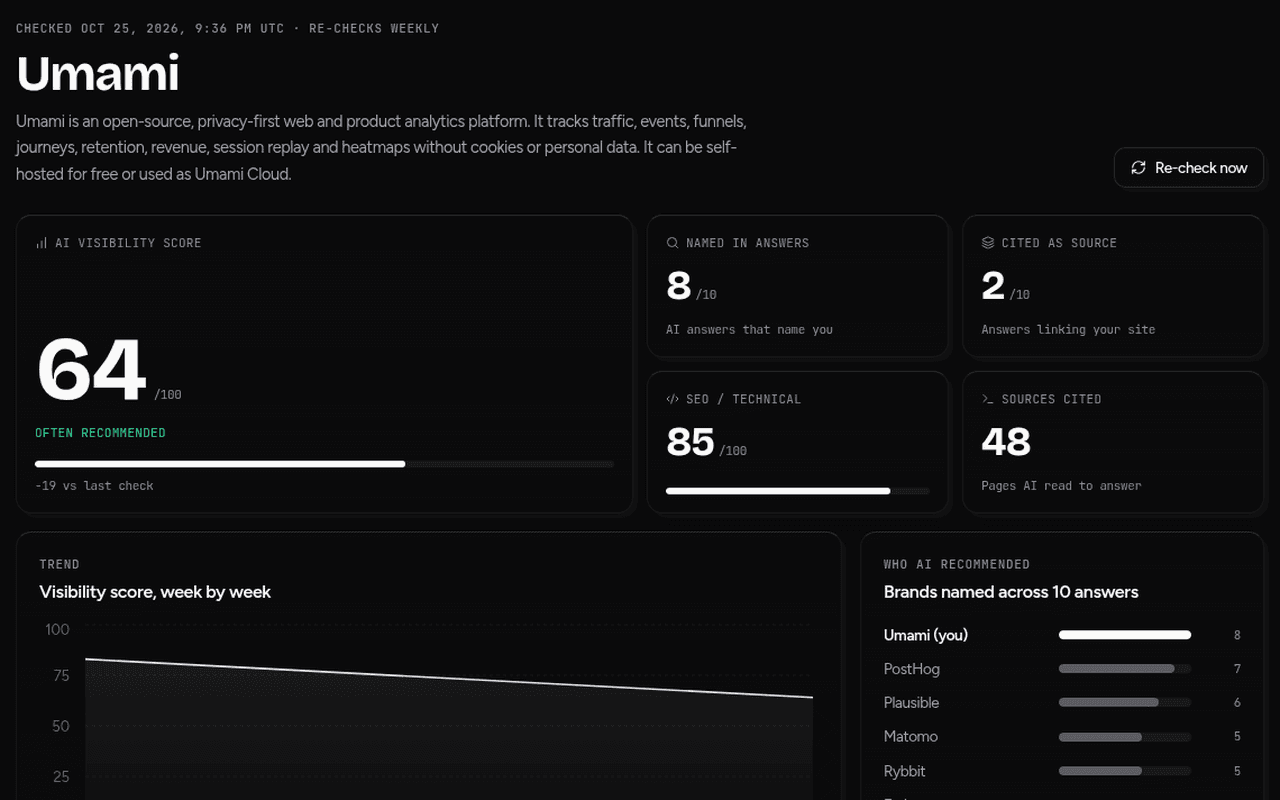Click the Rybbit mentions bar

1125,771
